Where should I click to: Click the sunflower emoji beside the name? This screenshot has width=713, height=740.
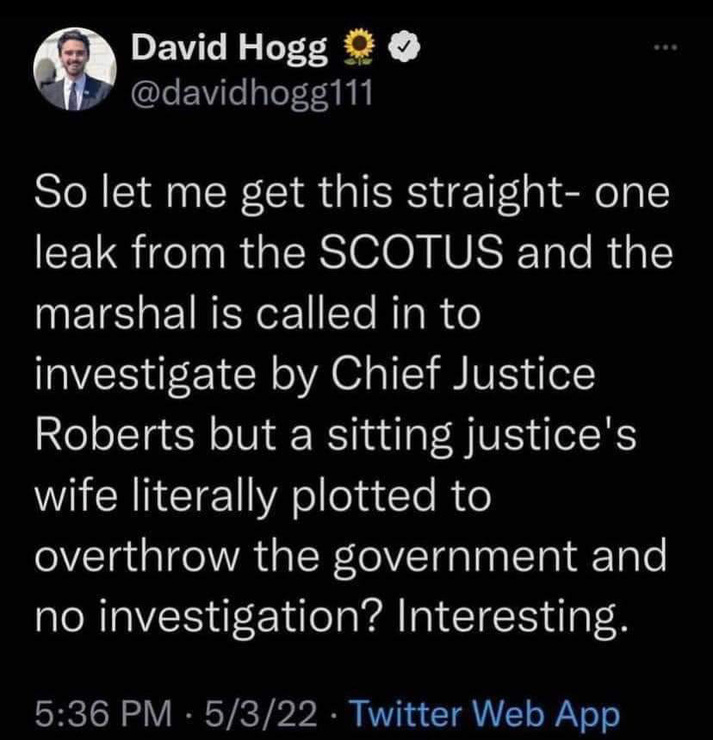point(357,48)
